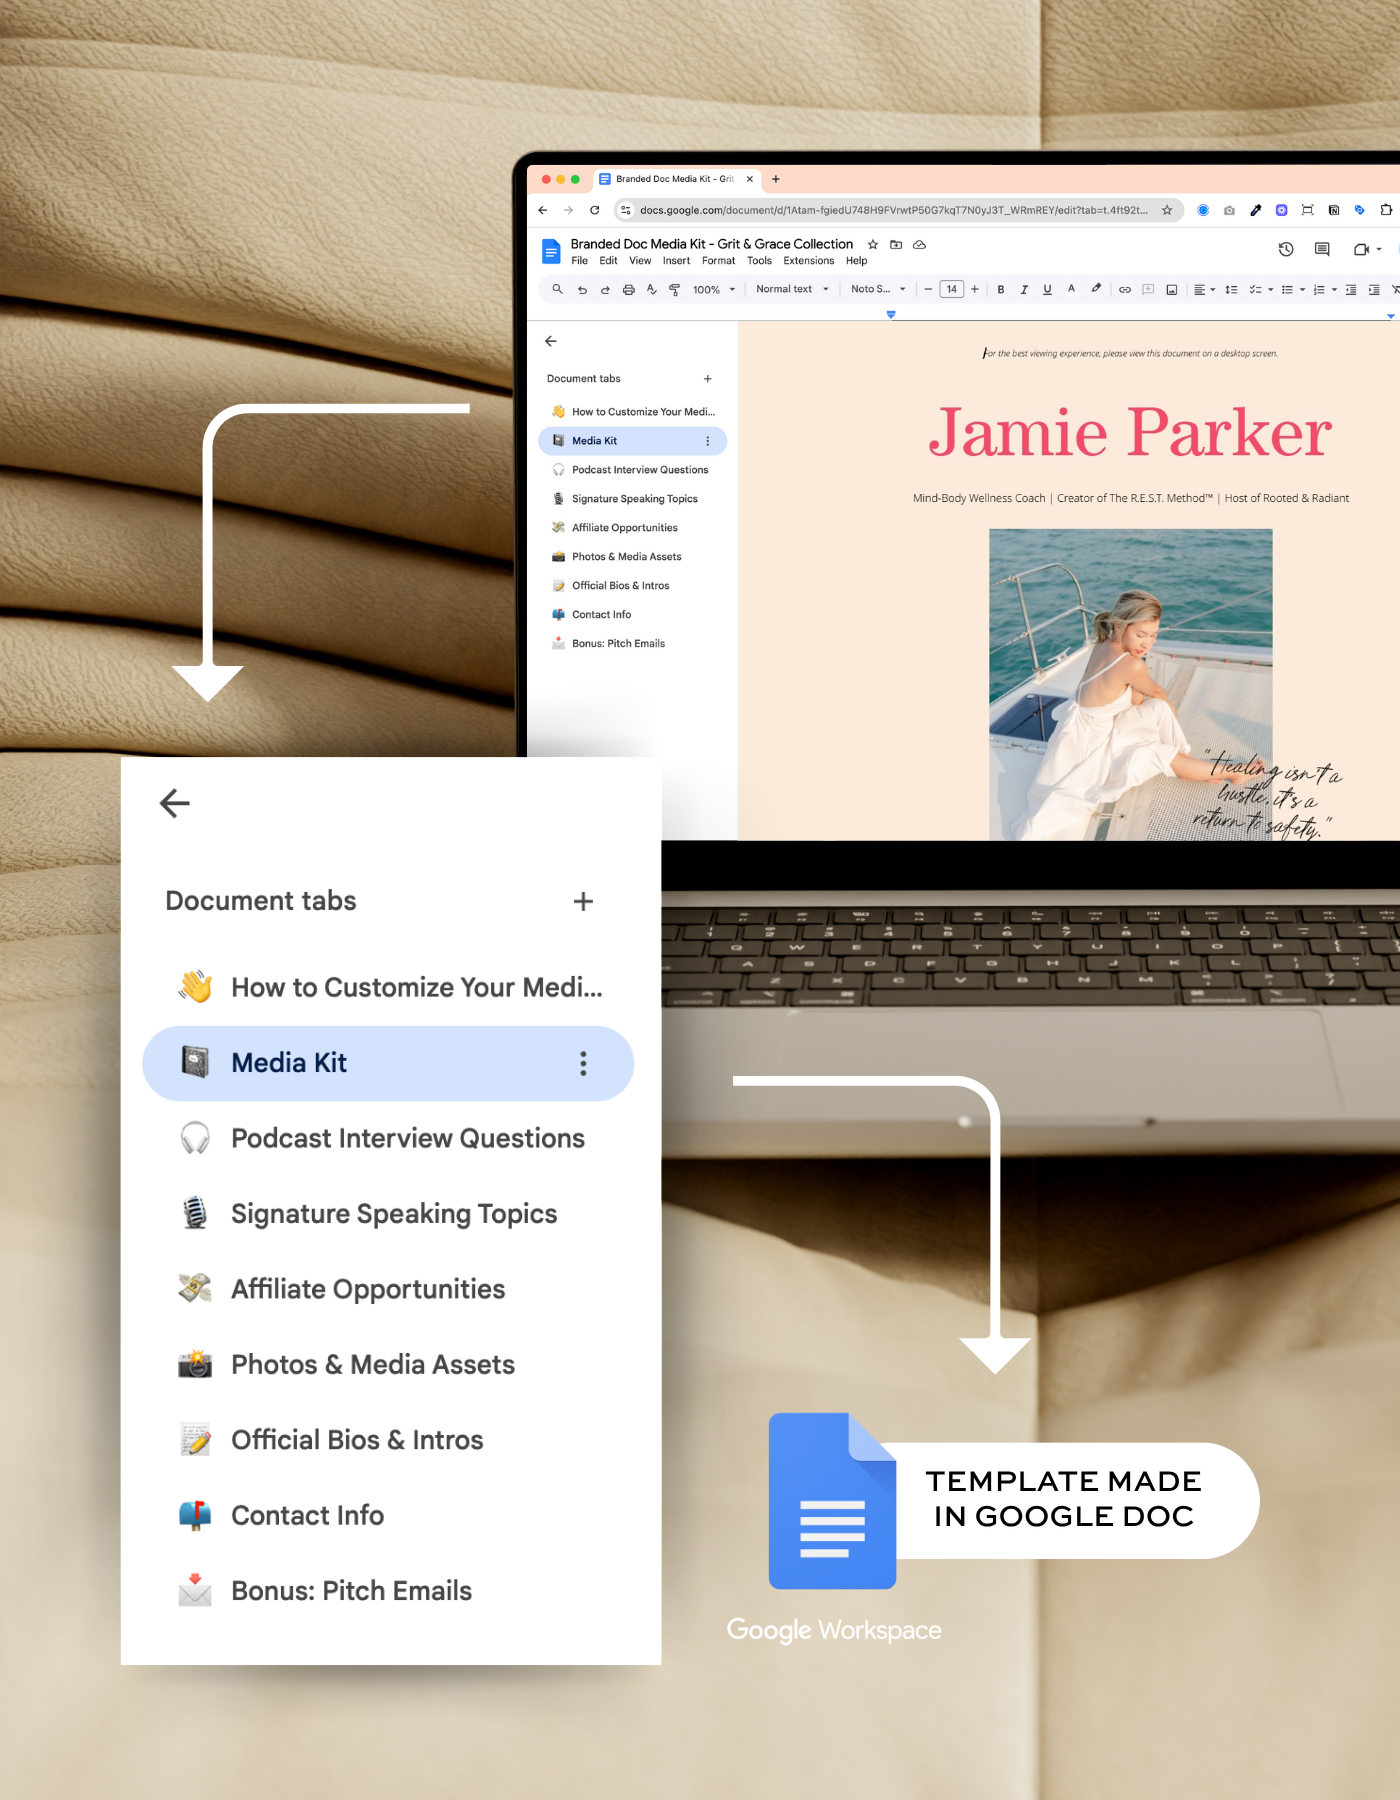Expand the checklist menu dropdown arrow

coord(1271,290)
